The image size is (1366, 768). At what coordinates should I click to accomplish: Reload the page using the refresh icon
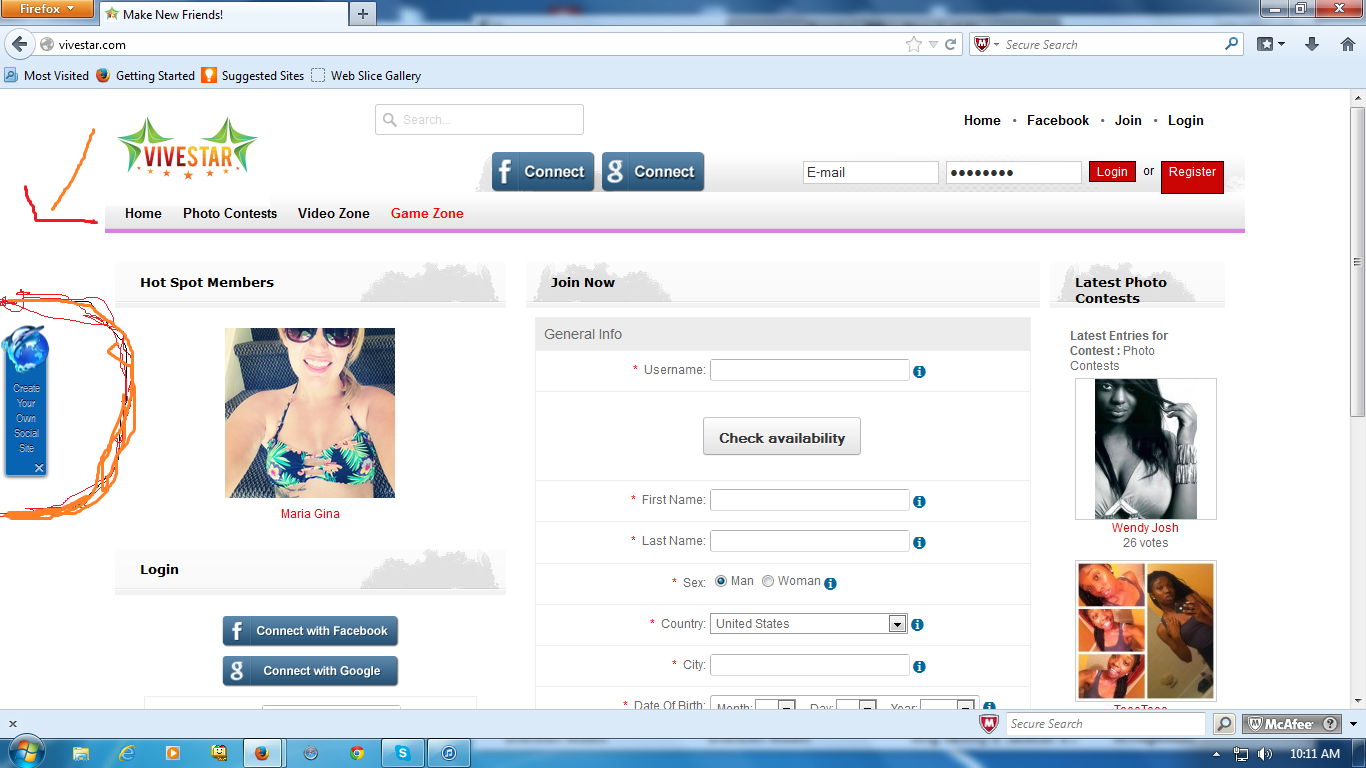[951, 44]
